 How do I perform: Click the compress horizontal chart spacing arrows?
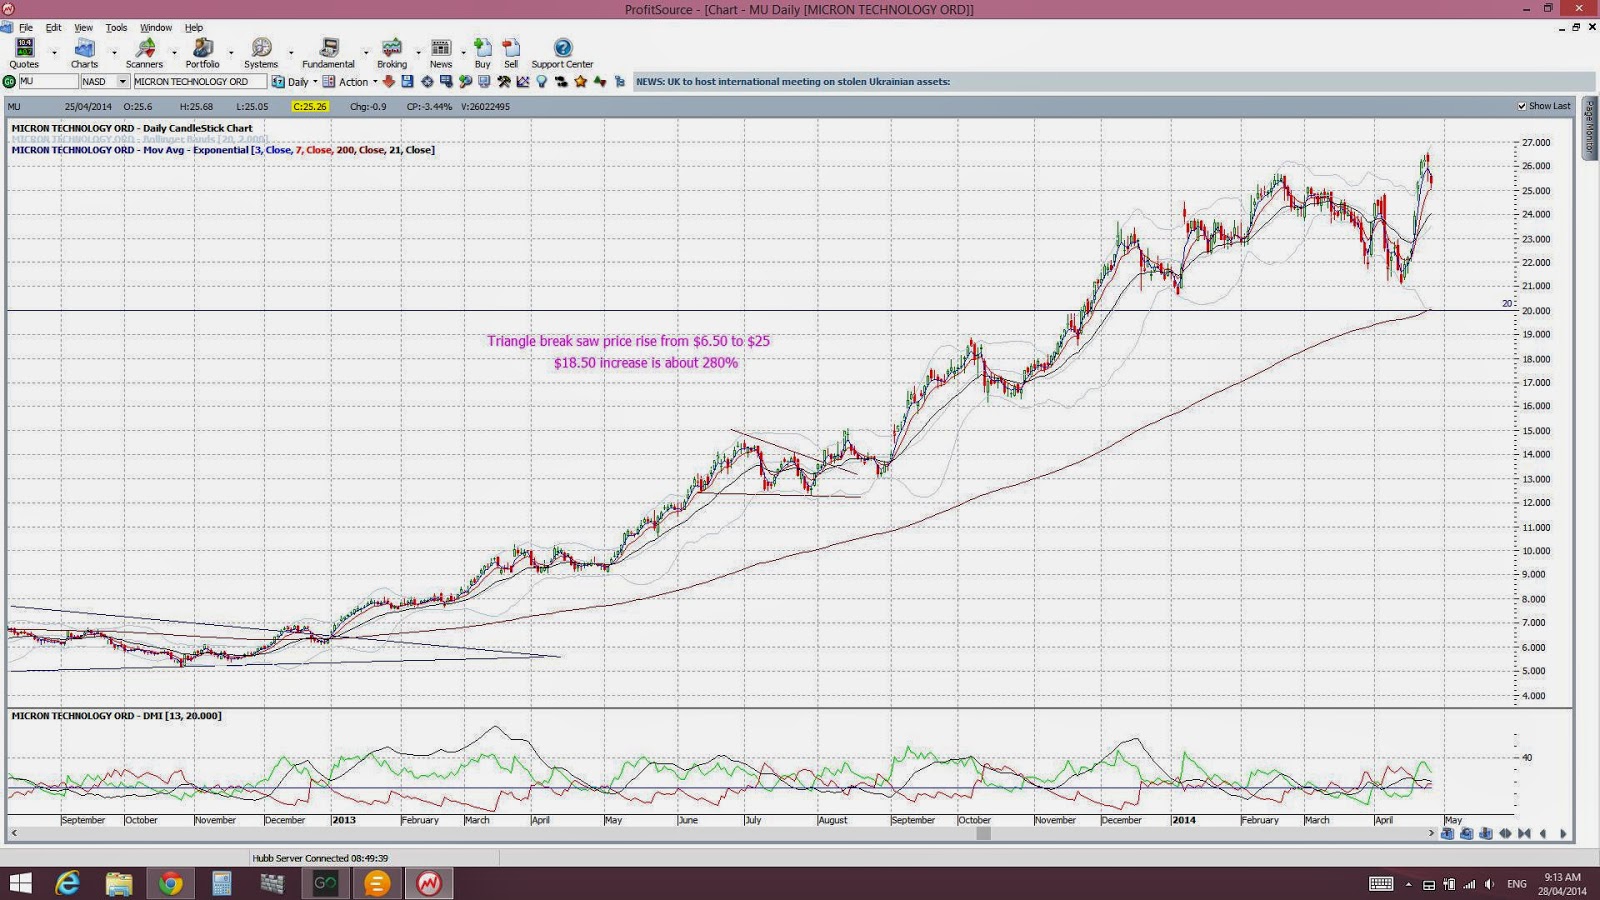1524,833
